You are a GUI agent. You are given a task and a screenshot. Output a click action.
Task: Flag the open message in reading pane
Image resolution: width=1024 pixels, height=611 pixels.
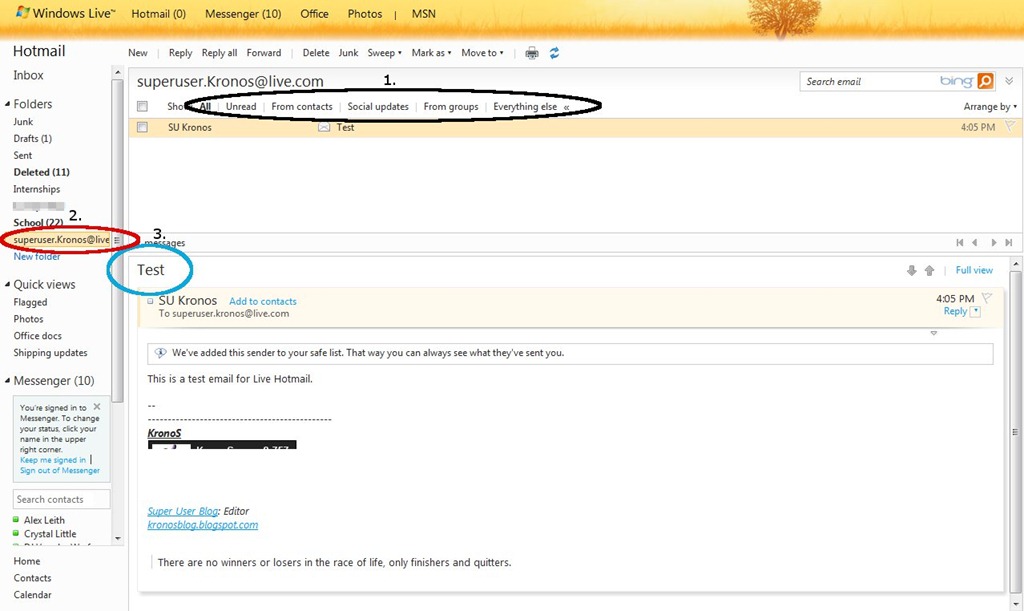pyautogui.click(x=987, y=298)
